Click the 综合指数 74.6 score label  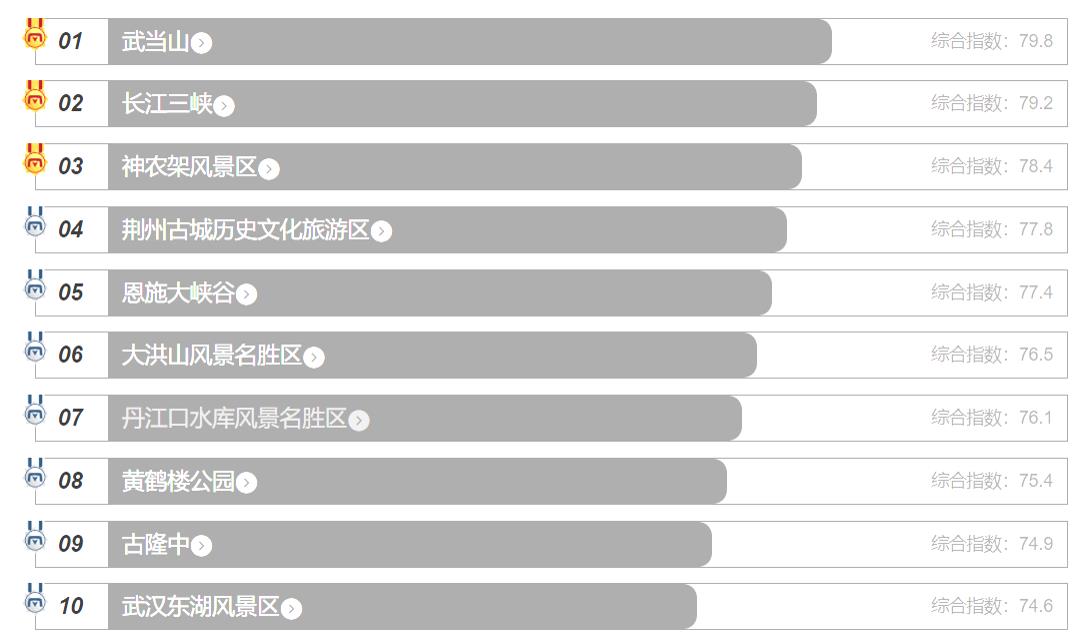coord(991,606)
